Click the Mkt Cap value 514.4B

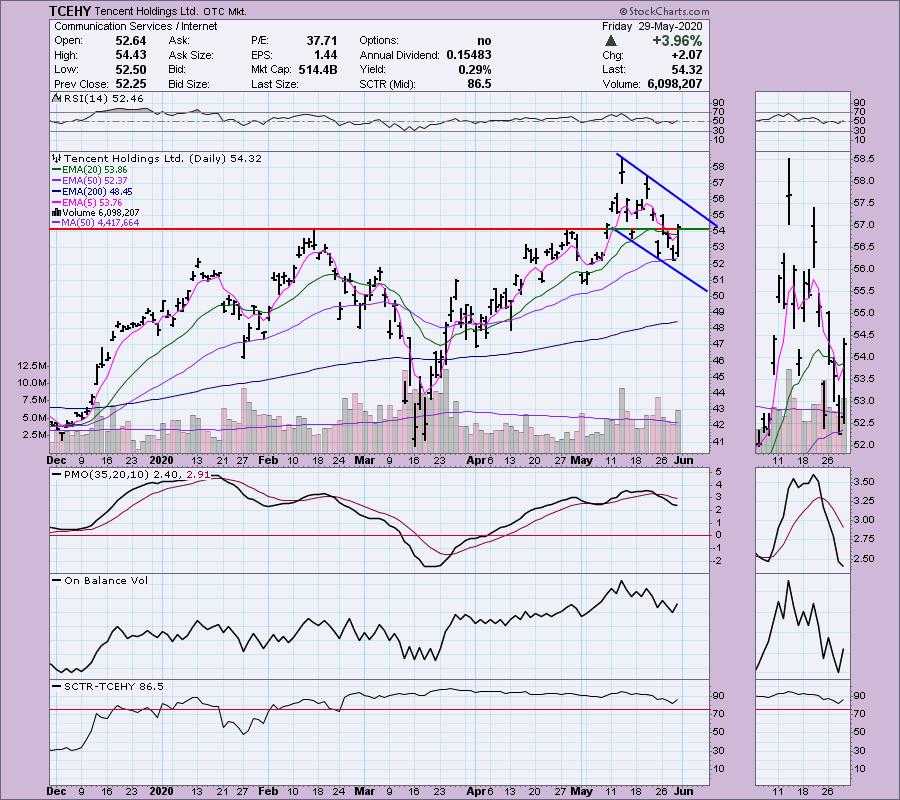pyautogui.click(x=318, y=69)
